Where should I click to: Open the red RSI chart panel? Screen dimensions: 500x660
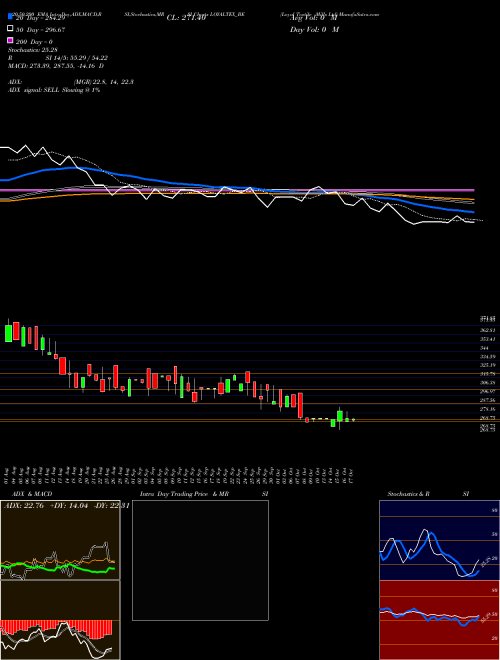point(439,620)
